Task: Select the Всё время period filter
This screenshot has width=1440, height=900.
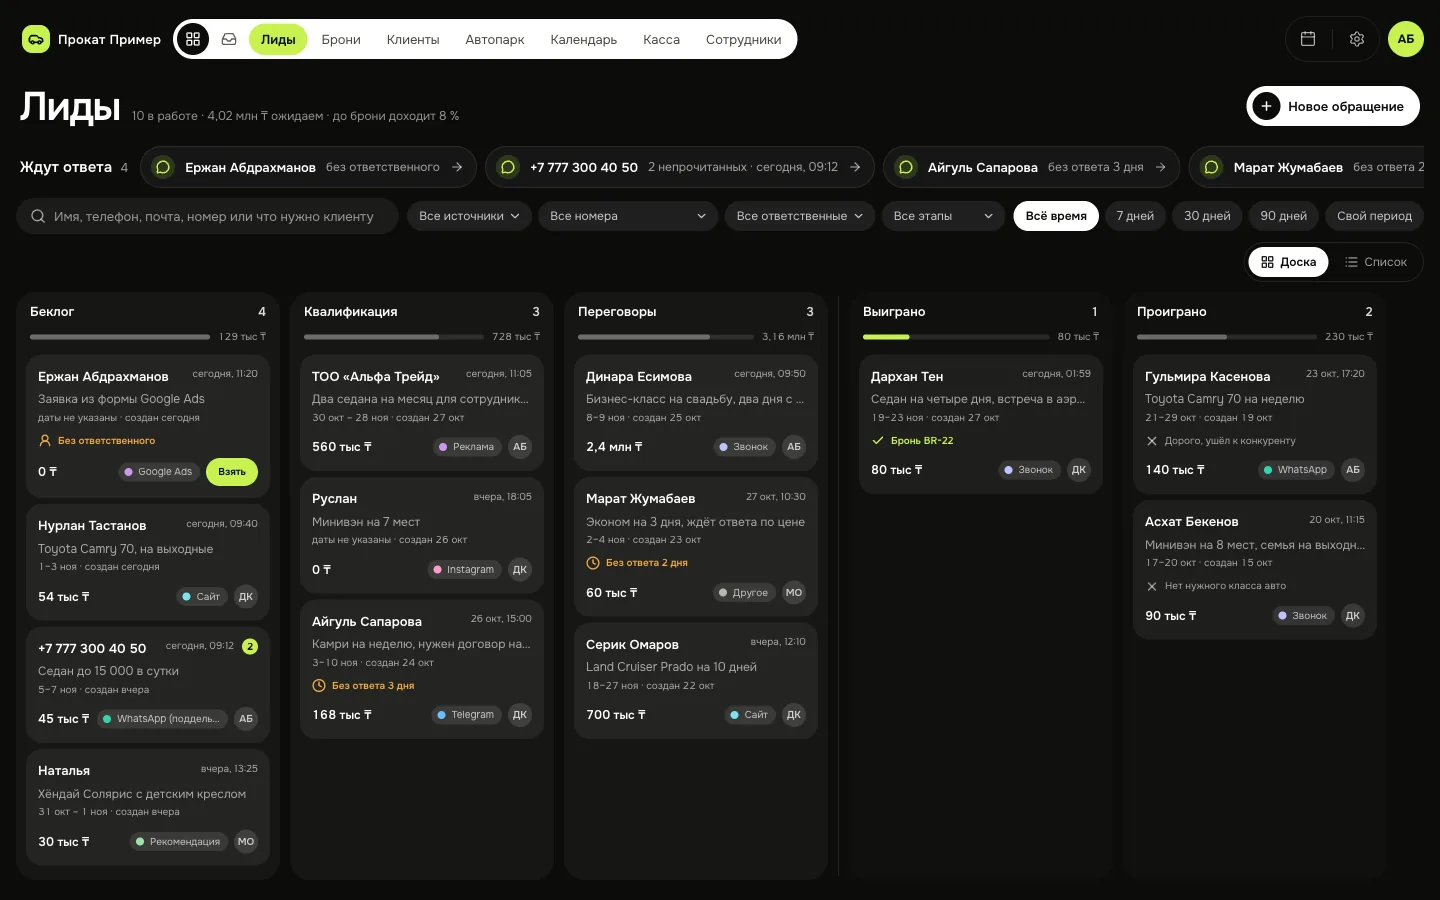Action: tap(1056, 216)
